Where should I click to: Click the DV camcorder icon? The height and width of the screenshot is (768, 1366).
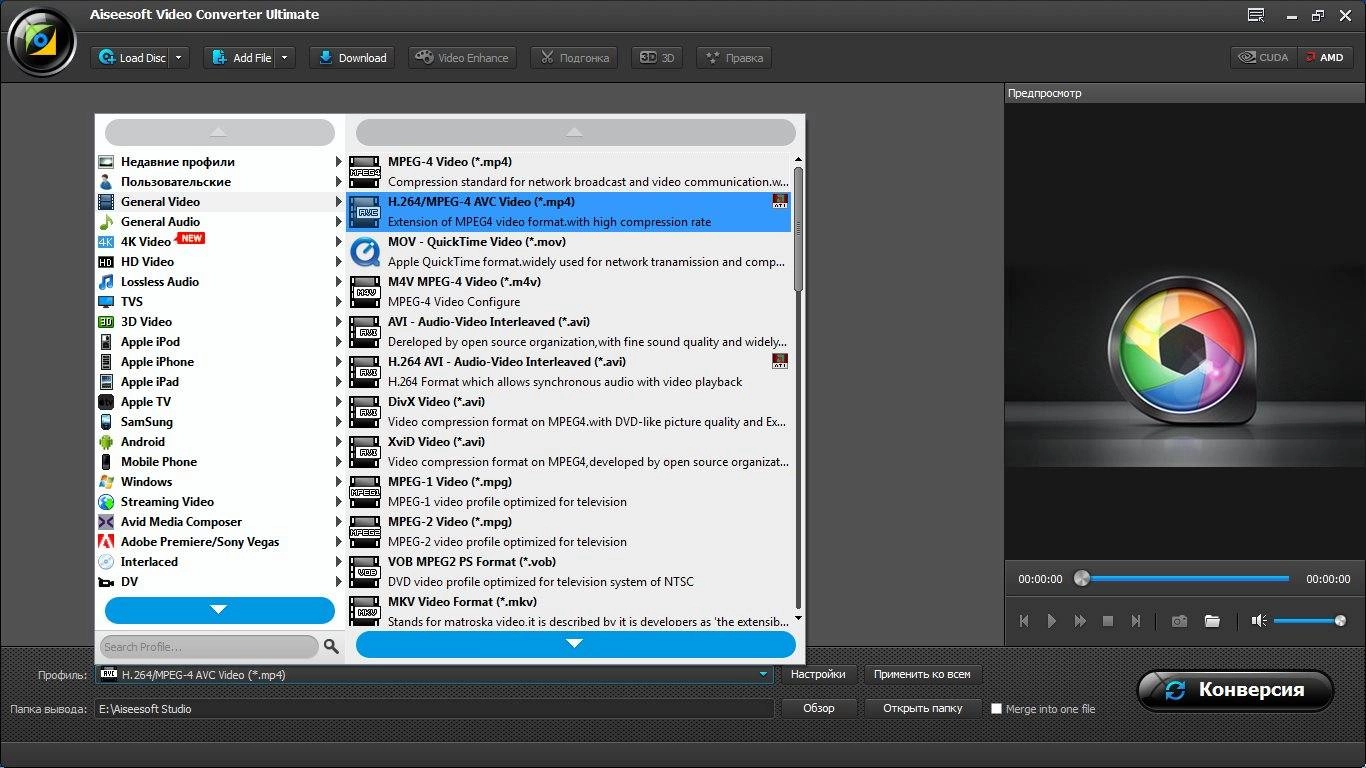tap(106, 582)
